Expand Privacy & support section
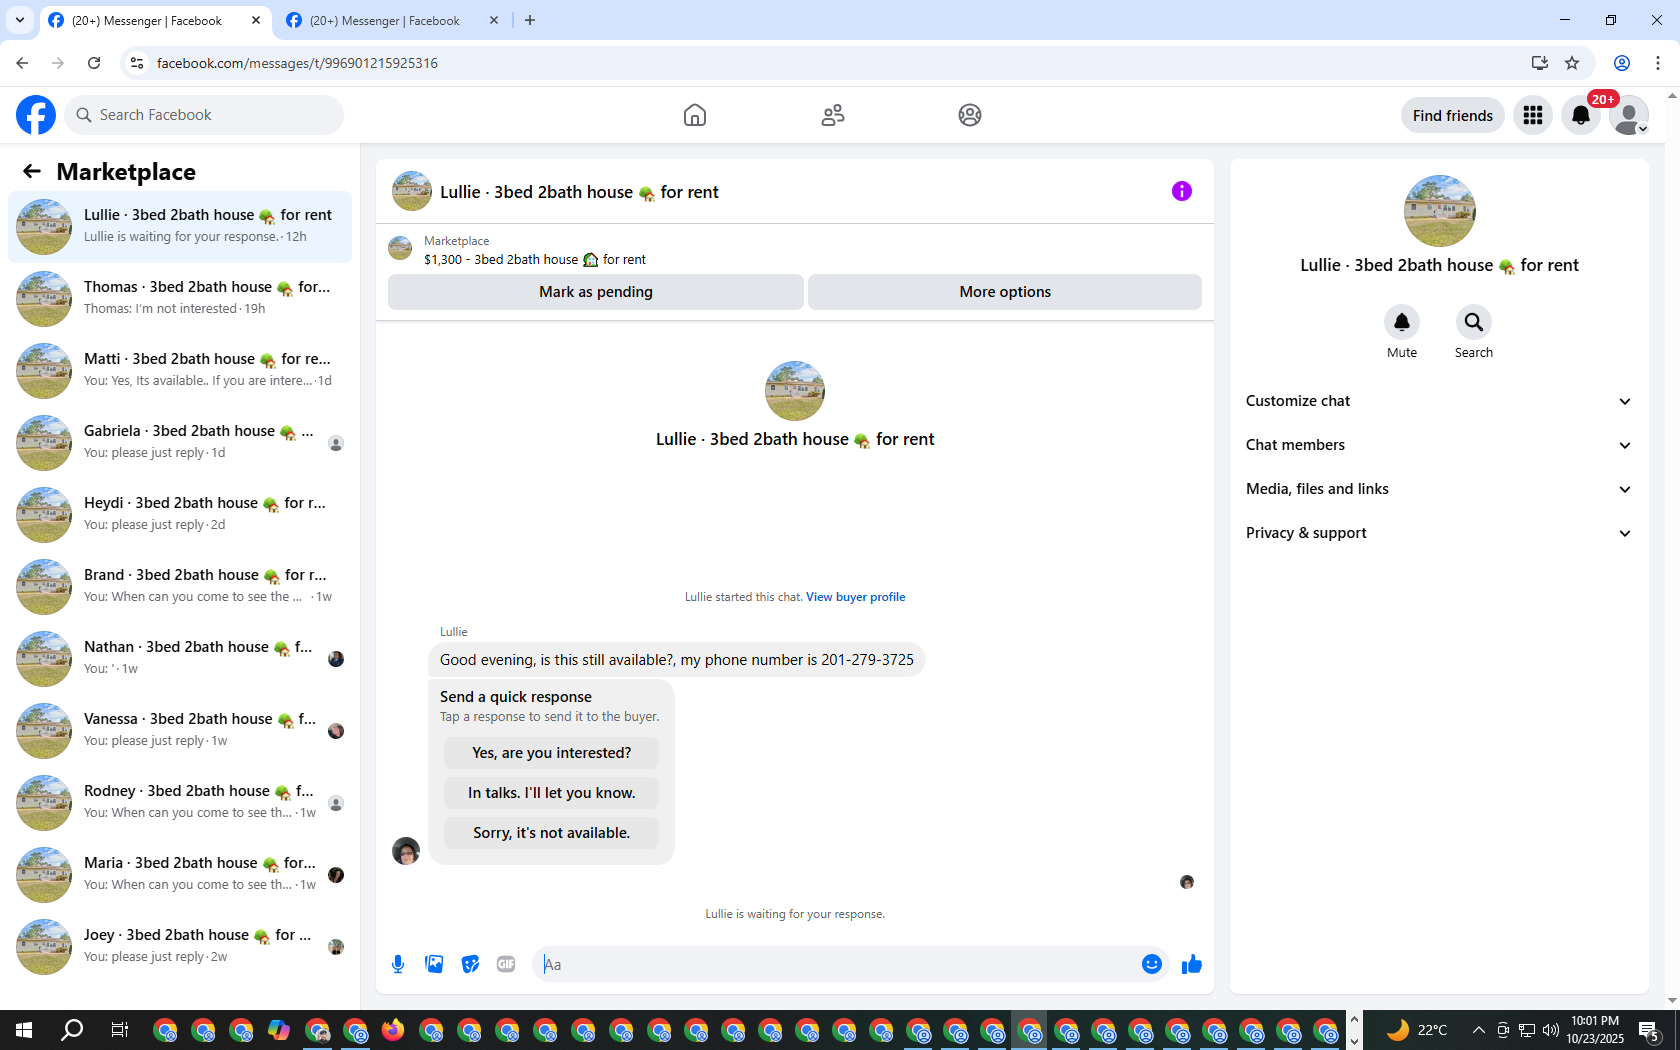This screenshot has width=1680, height=1050. (1439, 533)
